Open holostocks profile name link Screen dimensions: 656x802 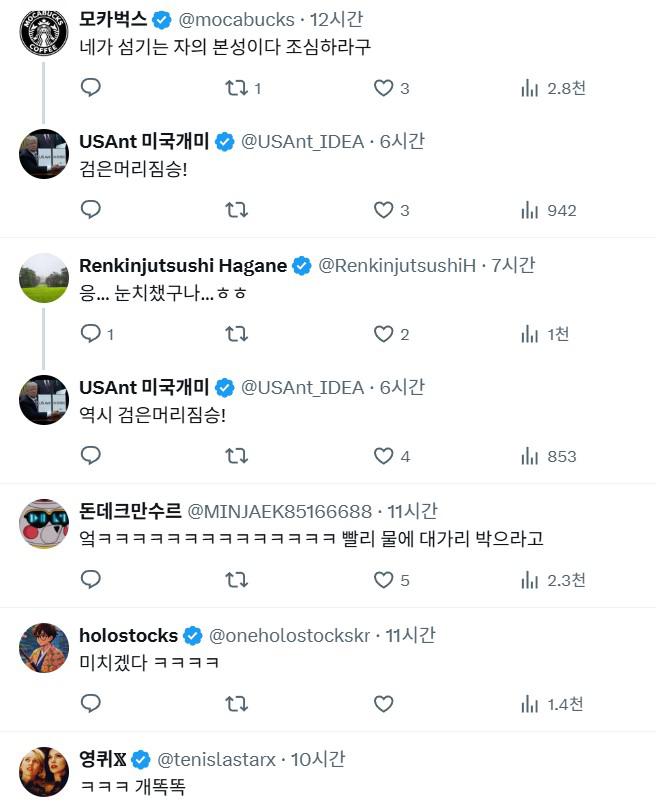click(x=128, y=635)
